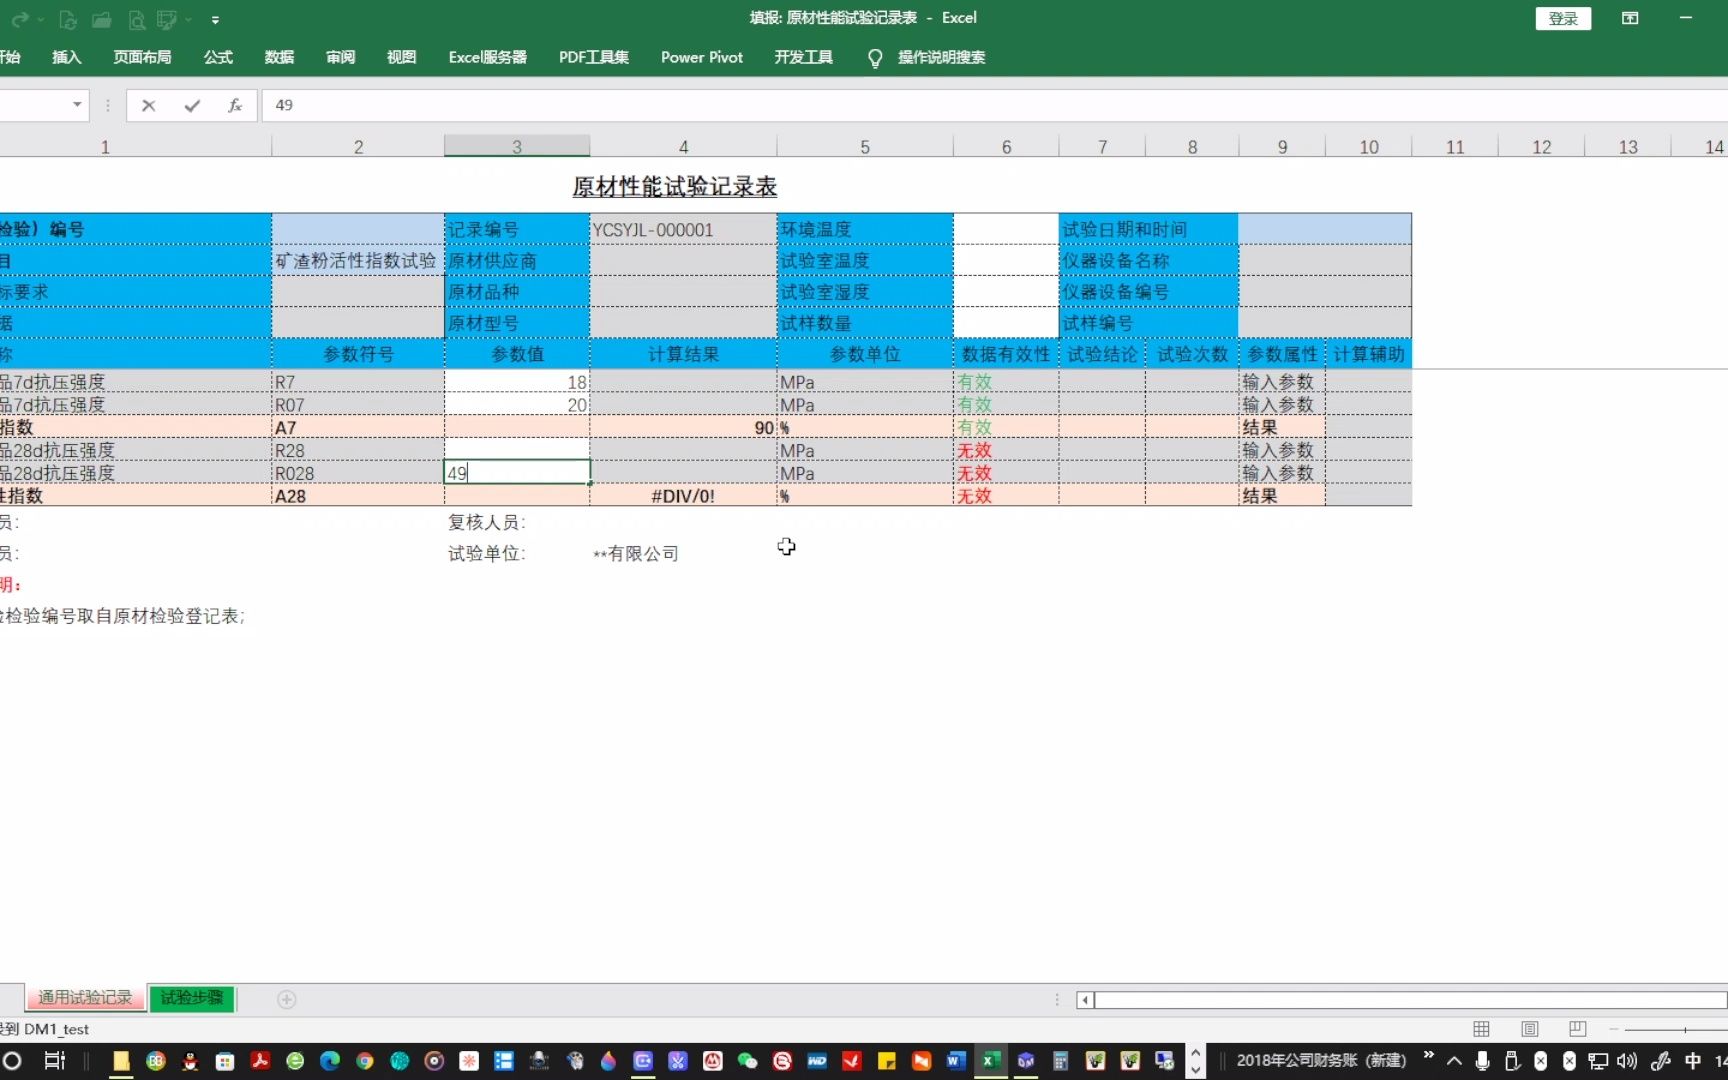
Task: Open Microsoft Edge from the taskbar
Action: [330, 1061]
